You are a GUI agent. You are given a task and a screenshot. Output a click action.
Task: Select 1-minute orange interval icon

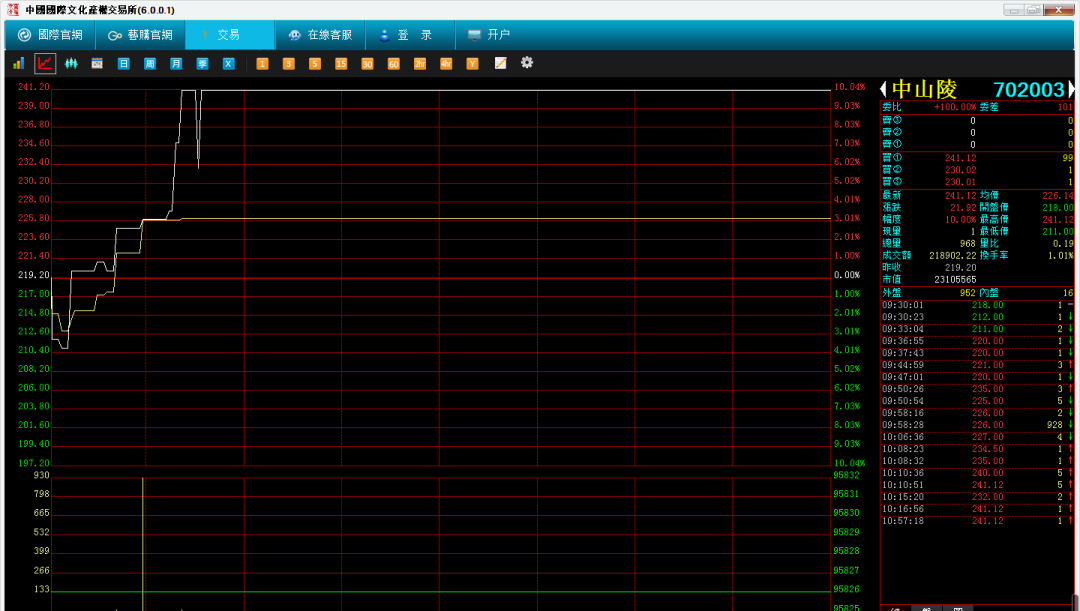(262, 63)
